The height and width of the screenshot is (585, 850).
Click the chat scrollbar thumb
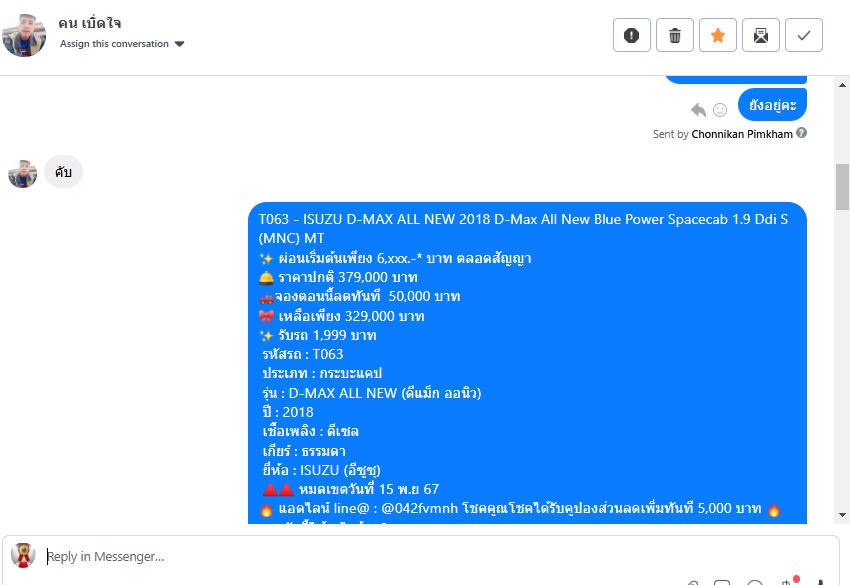[x=842, y=187]
